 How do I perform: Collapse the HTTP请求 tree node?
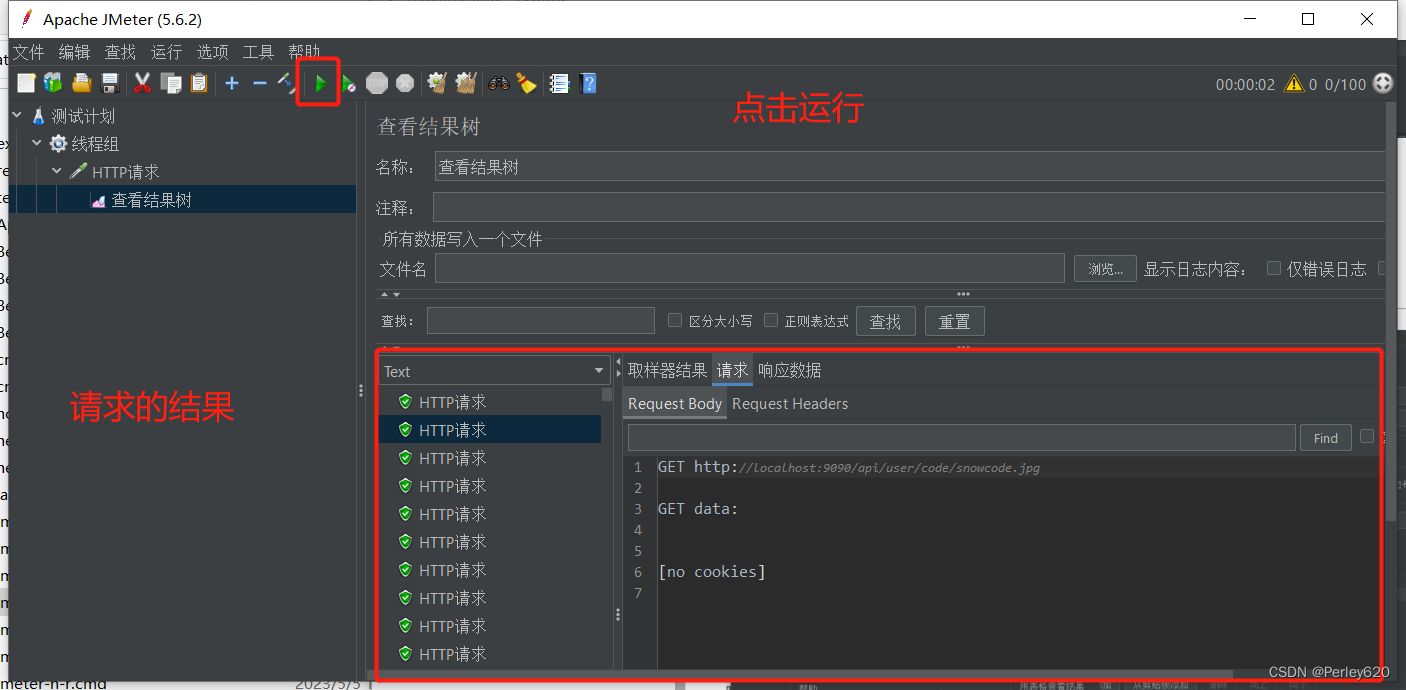[57, 172]
